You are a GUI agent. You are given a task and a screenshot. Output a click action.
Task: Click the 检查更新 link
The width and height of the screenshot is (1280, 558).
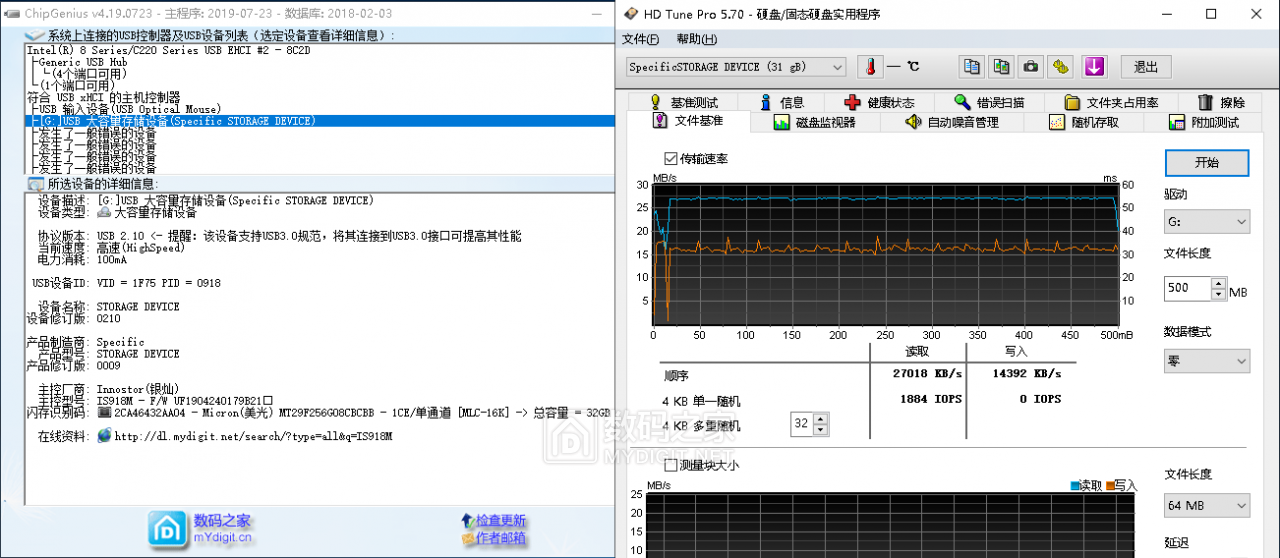coord(500,521)
